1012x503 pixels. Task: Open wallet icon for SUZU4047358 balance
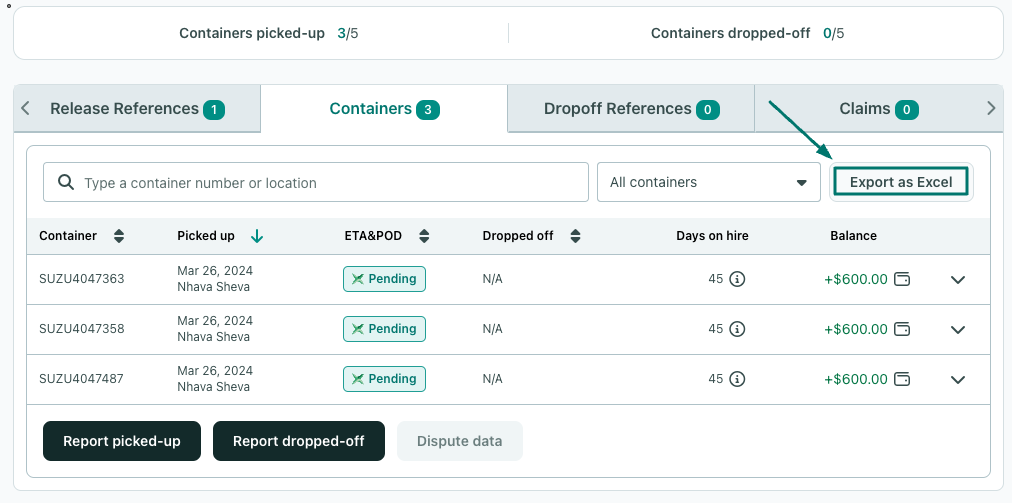tap(902, 329)
